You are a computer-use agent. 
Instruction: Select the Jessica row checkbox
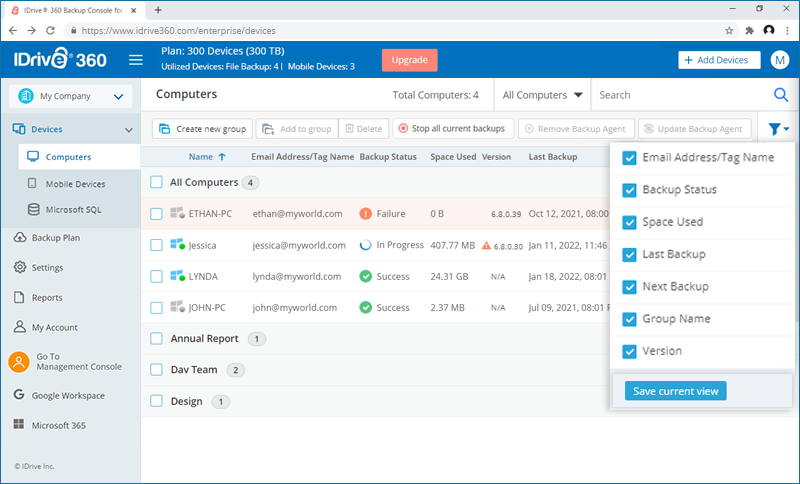(x=157, y=245)
